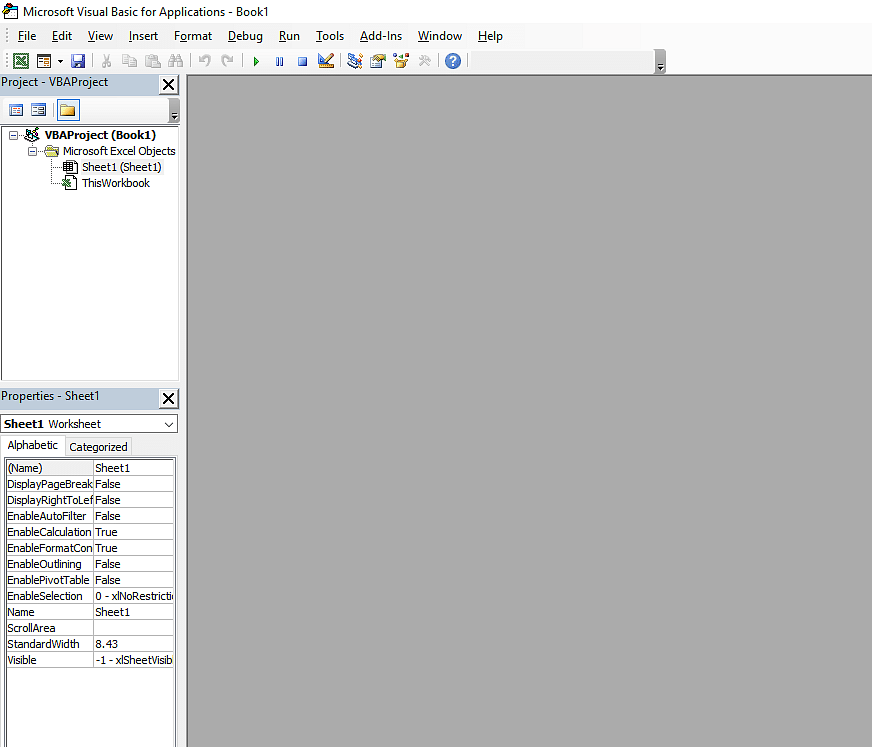Open the Format menu

[x=193, y=36]
